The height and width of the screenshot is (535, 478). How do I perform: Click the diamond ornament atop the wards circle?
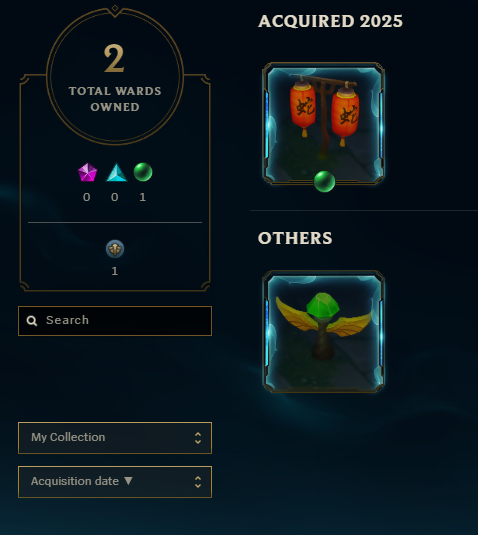(115, 8)
